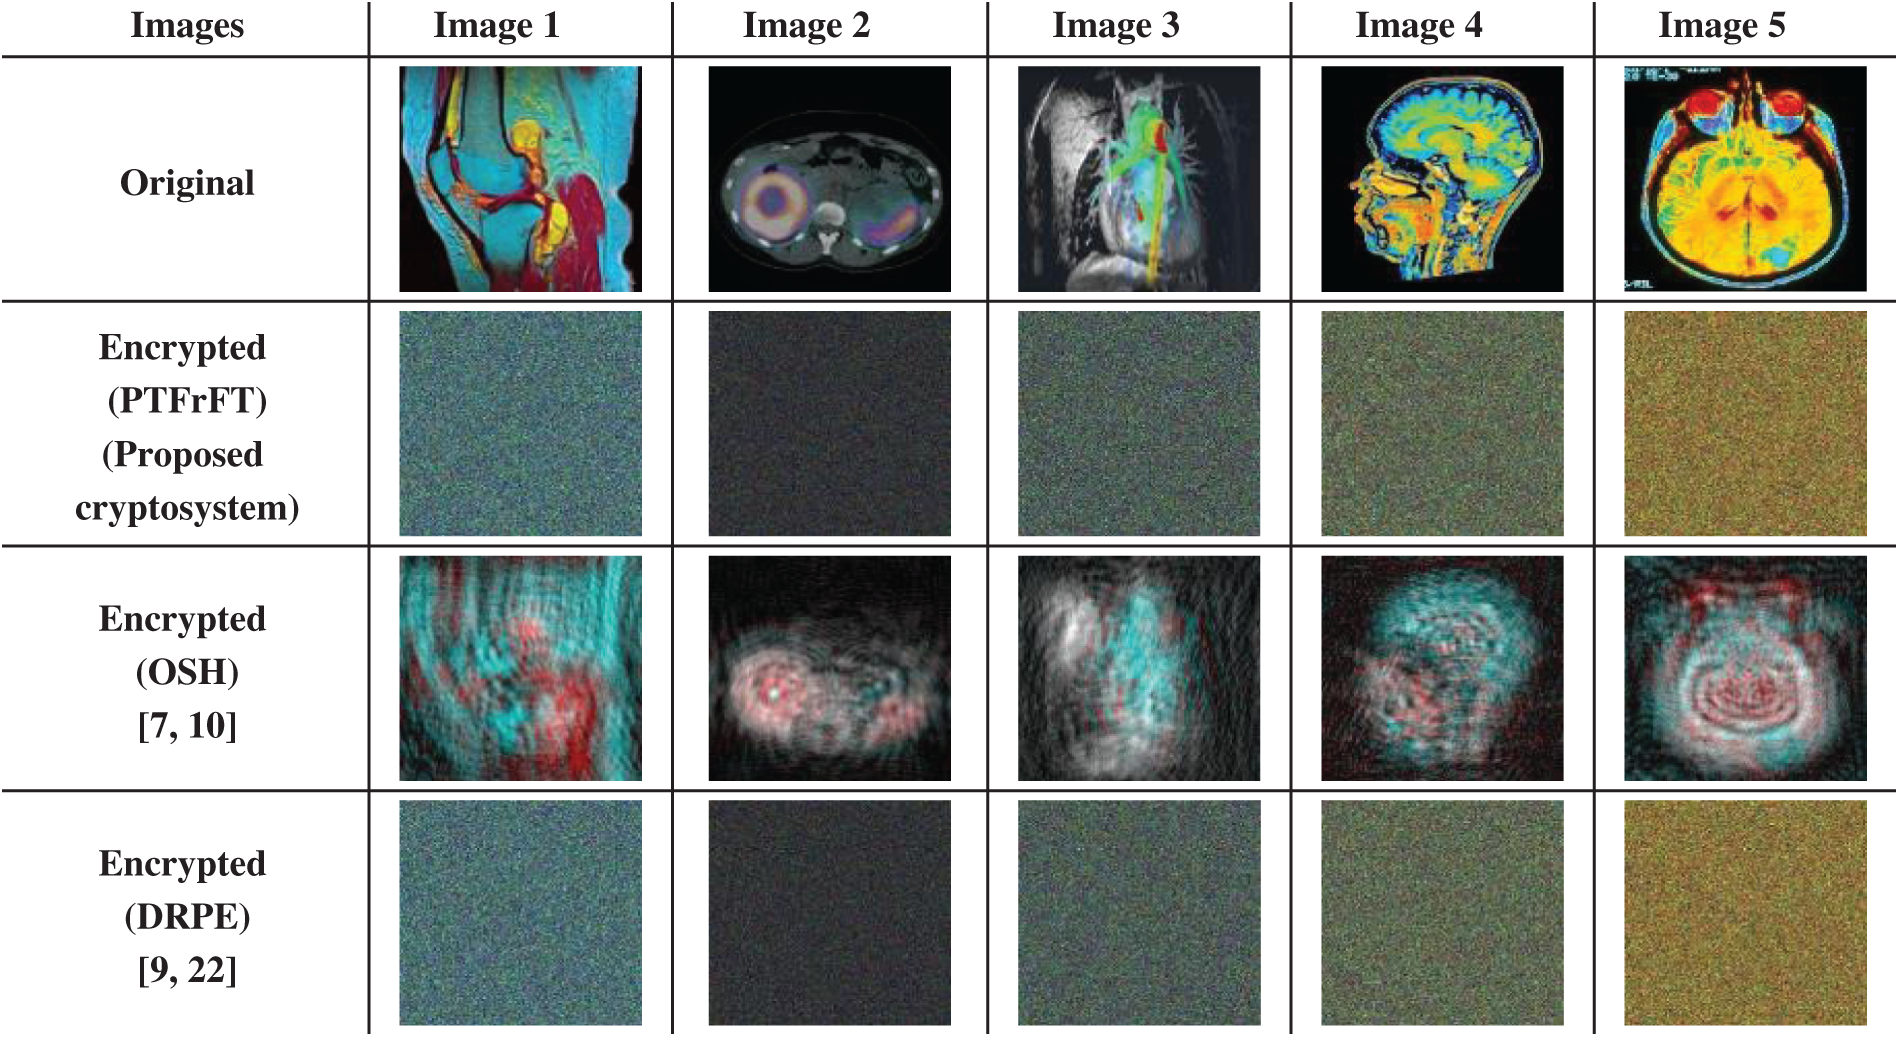Viewport: 1899px width, 1037px height.
Task: Click the original sagittal head scan image
Action: [x=1442, y=179]
